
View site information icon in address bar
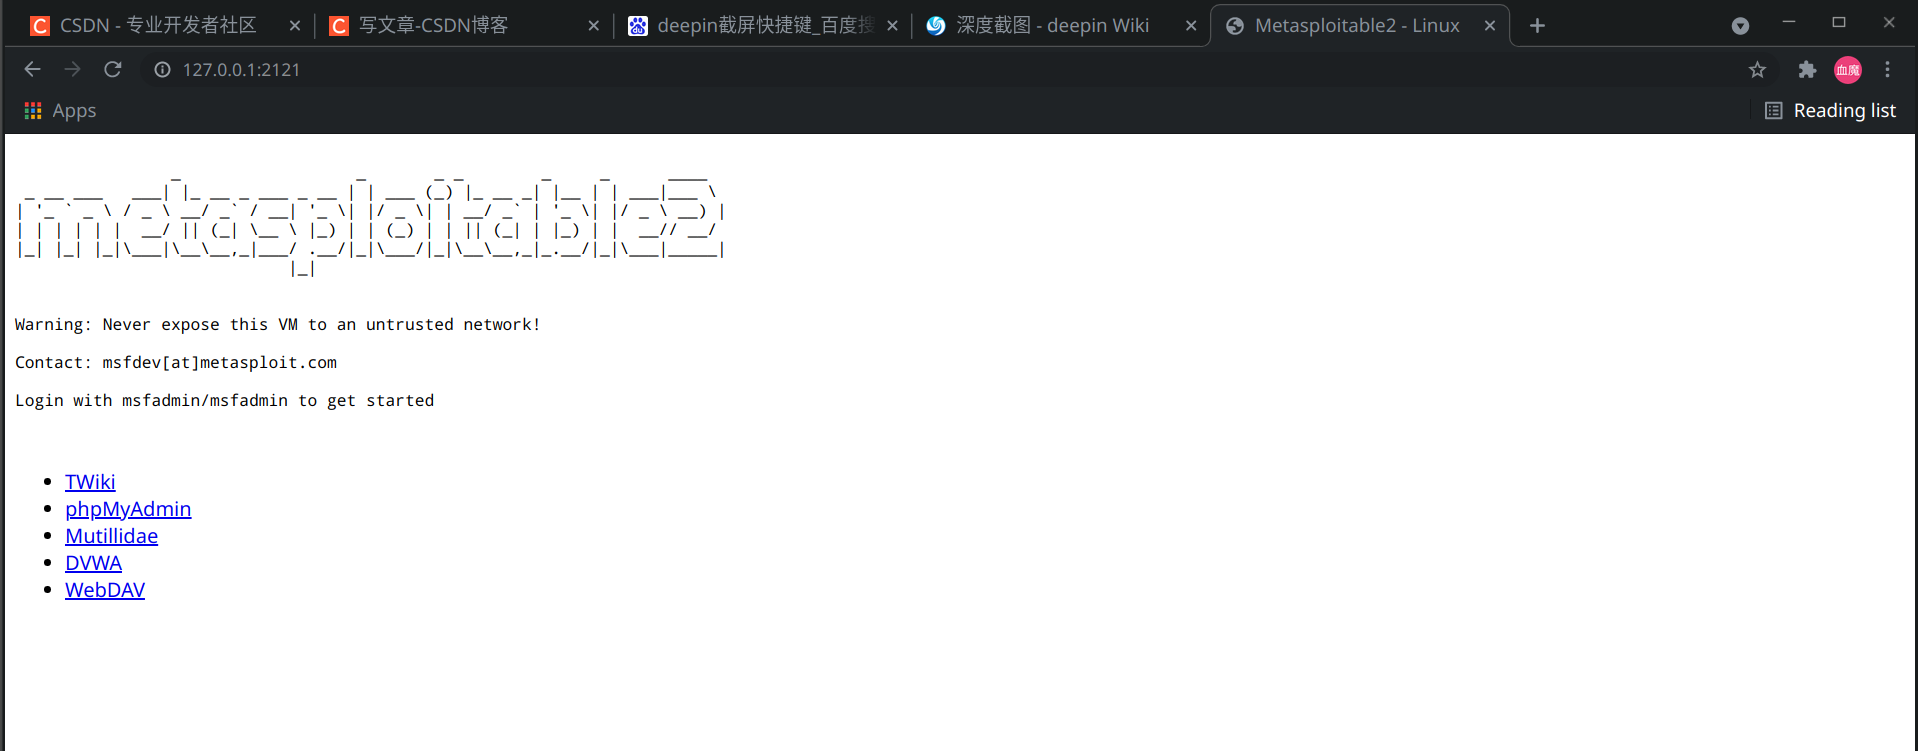point(162,69)
